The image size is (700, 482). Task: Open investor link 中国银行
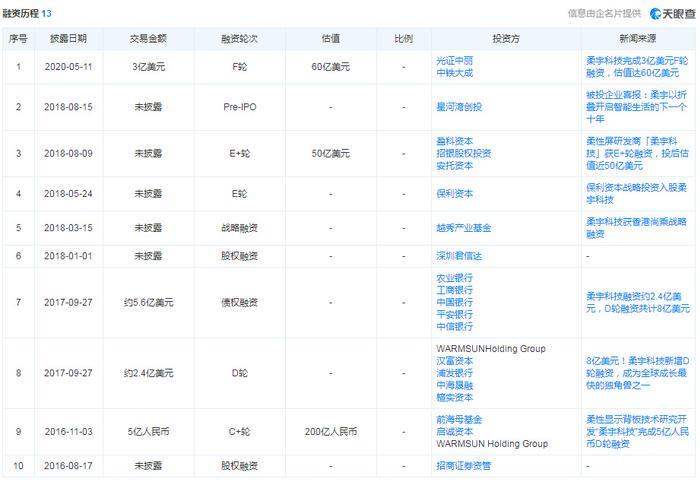coord(454,302)
